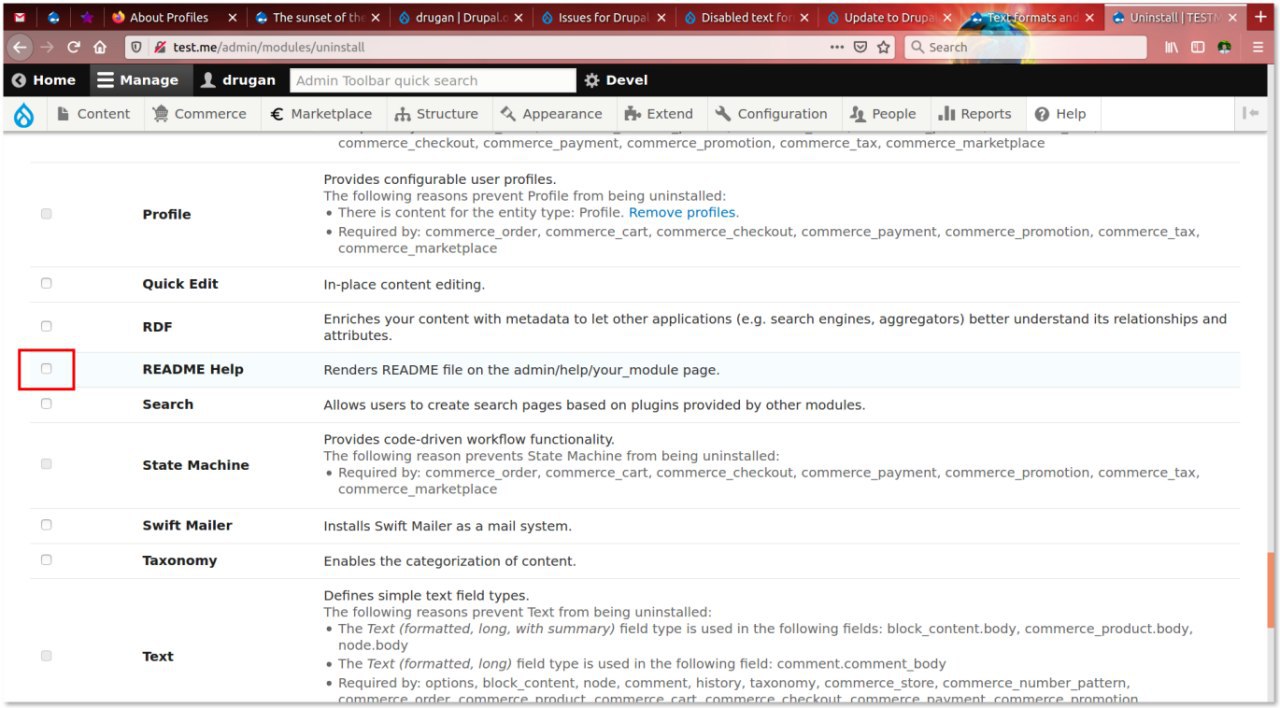Click the Text module checkbox
Image resolution: width=1280 pixels, height=708 pixels.
46,656
